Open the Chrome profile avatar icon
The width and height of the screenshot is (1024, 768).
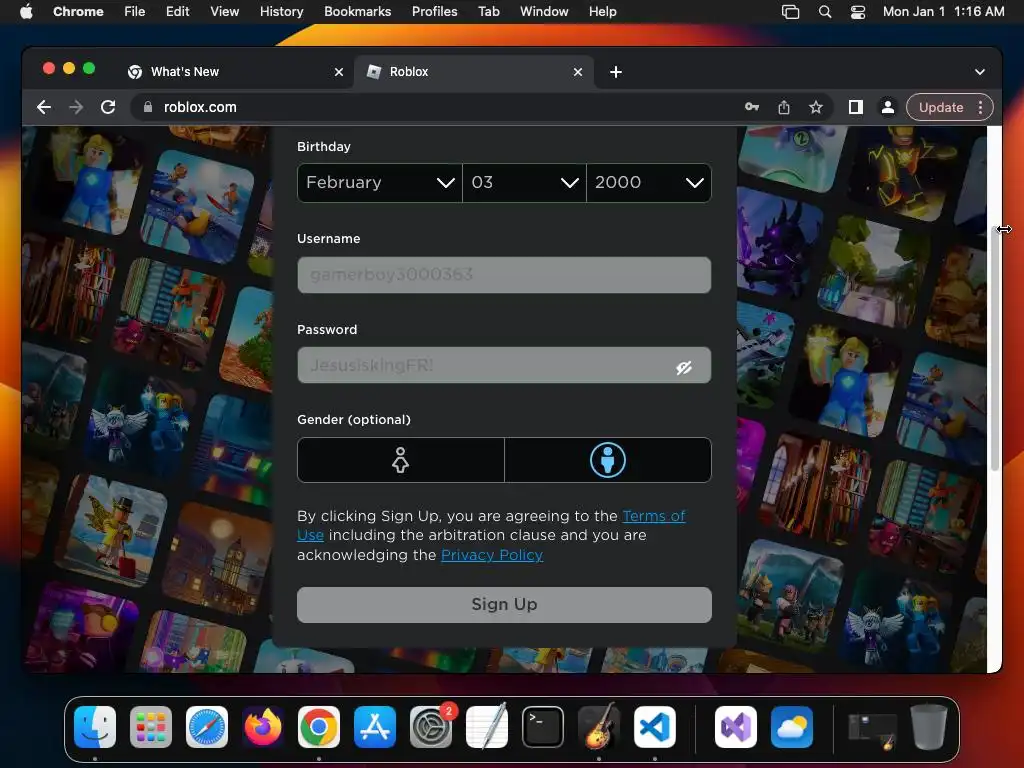point(888,107)
